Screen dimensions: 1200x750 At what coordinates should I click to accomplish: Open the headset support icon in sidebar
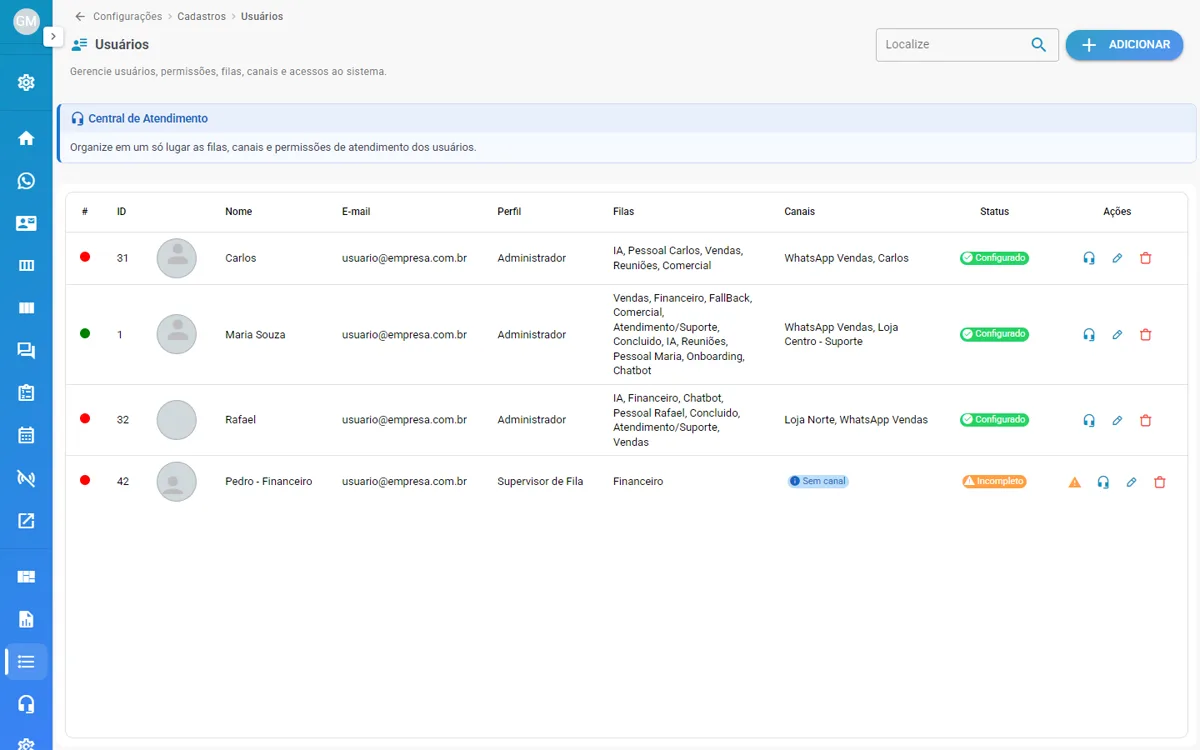click(x=26, y=704)
